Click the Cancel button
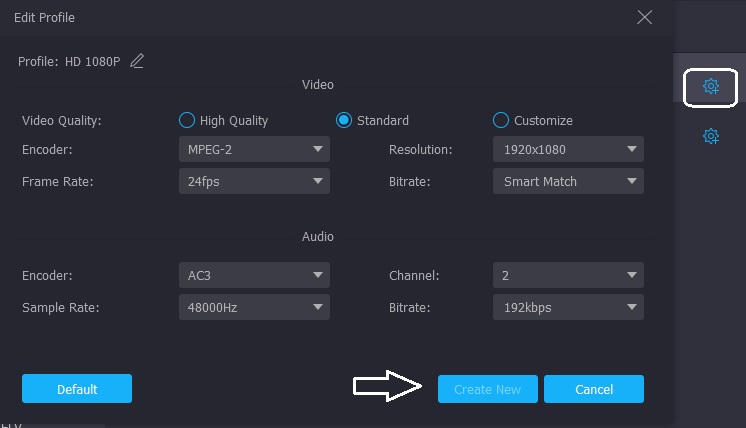This screenshot has width=746, height=428. click(594, 389)
